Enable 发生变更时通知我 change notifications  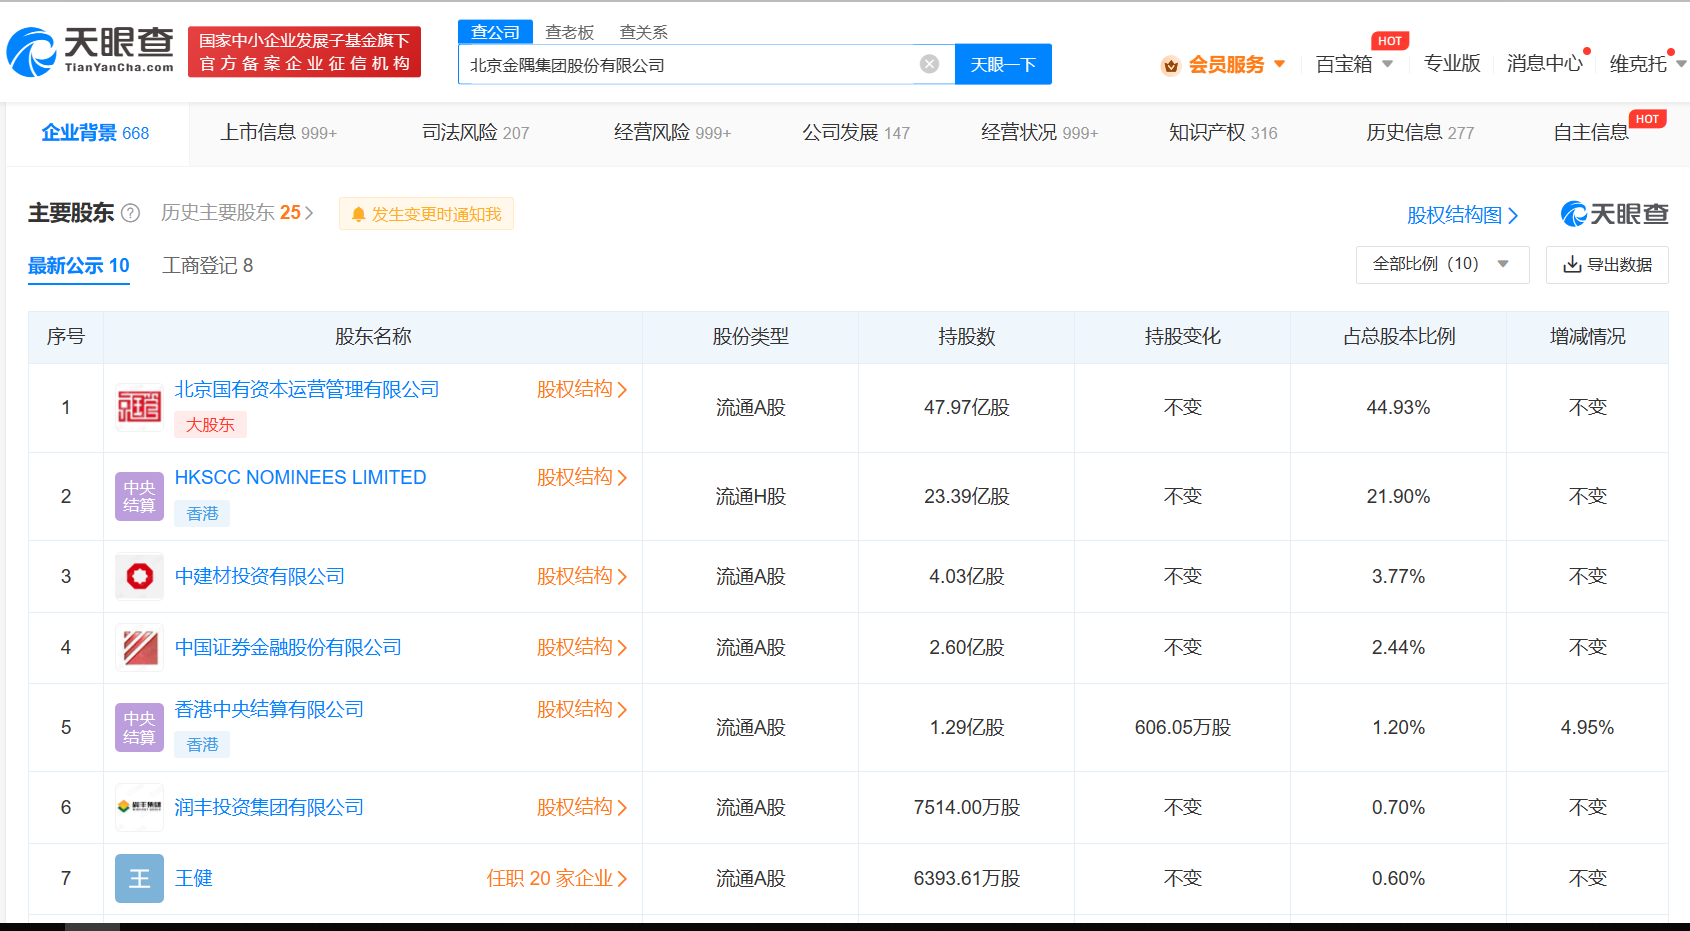point(426,213)
